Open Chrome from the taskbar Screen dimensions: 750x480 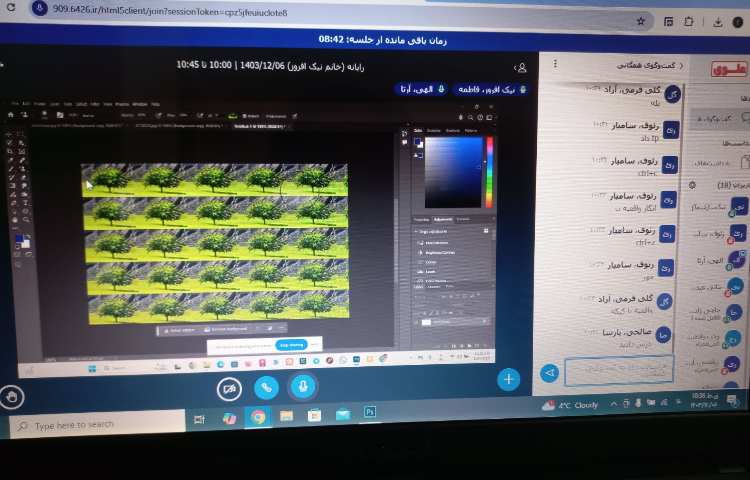point(258,417)
